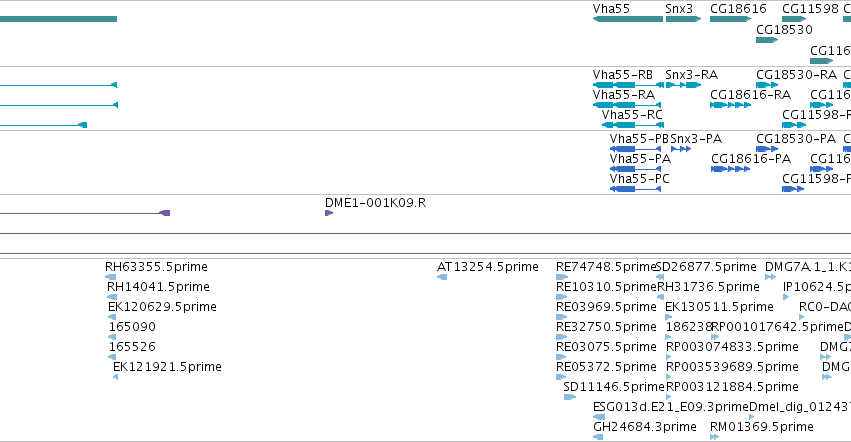
Task: Click the RM01369.5prime EST label
Action: tap(761, 427)
